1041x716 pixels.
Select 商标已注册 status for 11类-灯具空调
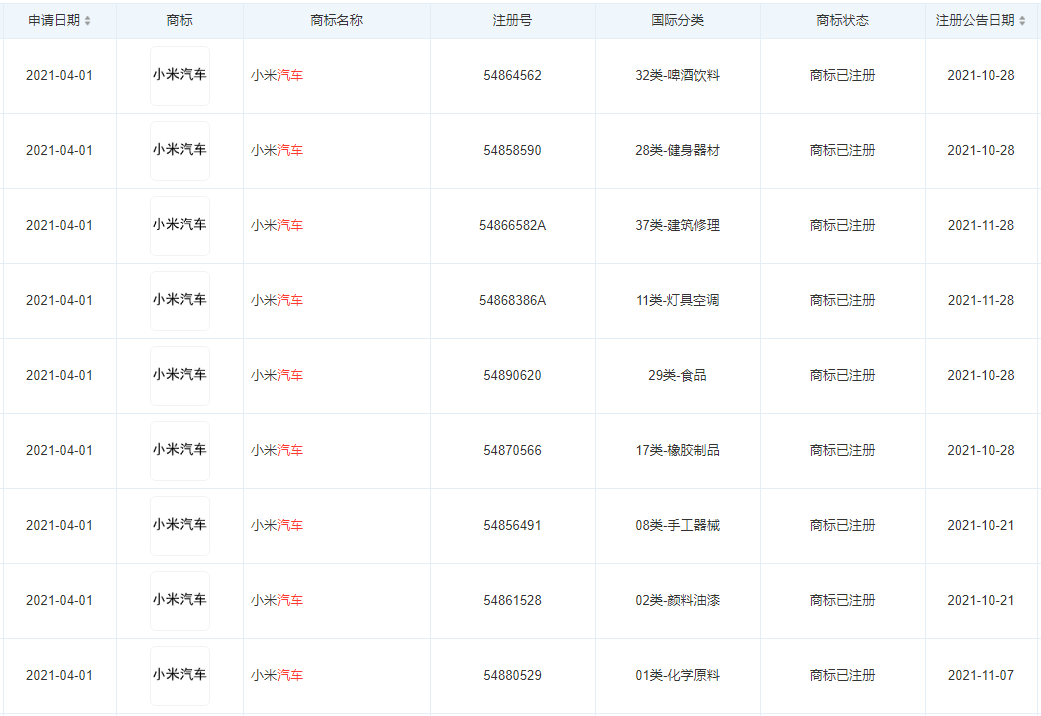[x=842, y=301]
